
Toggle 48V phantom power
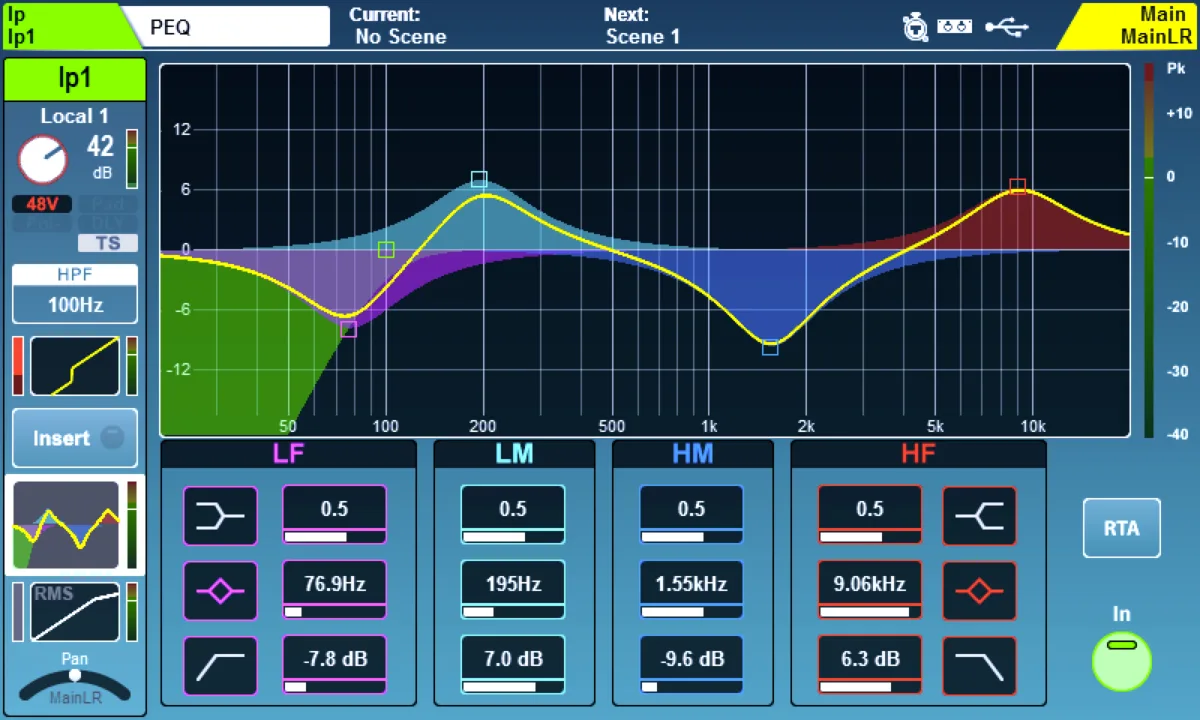pyautogui.click(x=42, y=204)
